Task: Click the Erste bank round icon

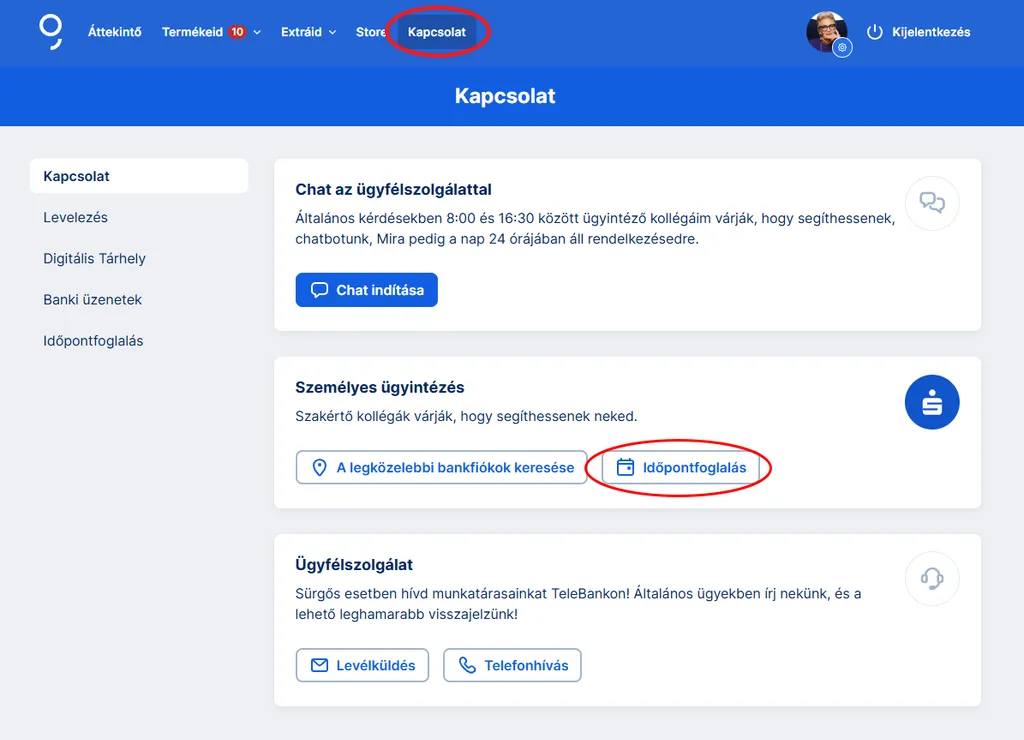Action: [932, 403]
